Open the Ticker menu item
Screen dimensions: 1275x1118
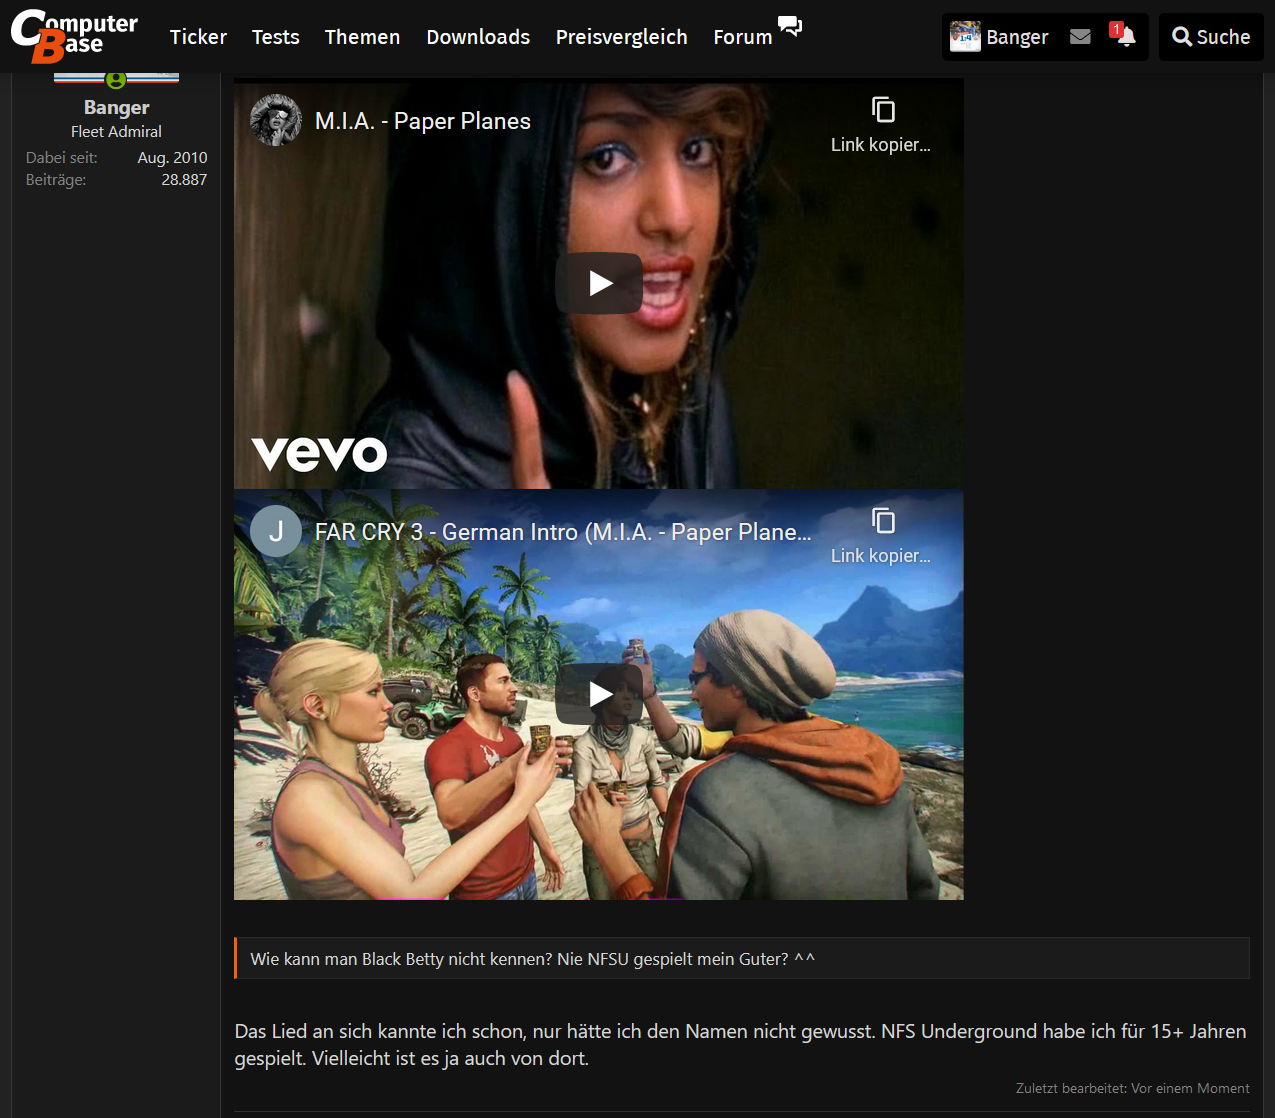(198, 37)
